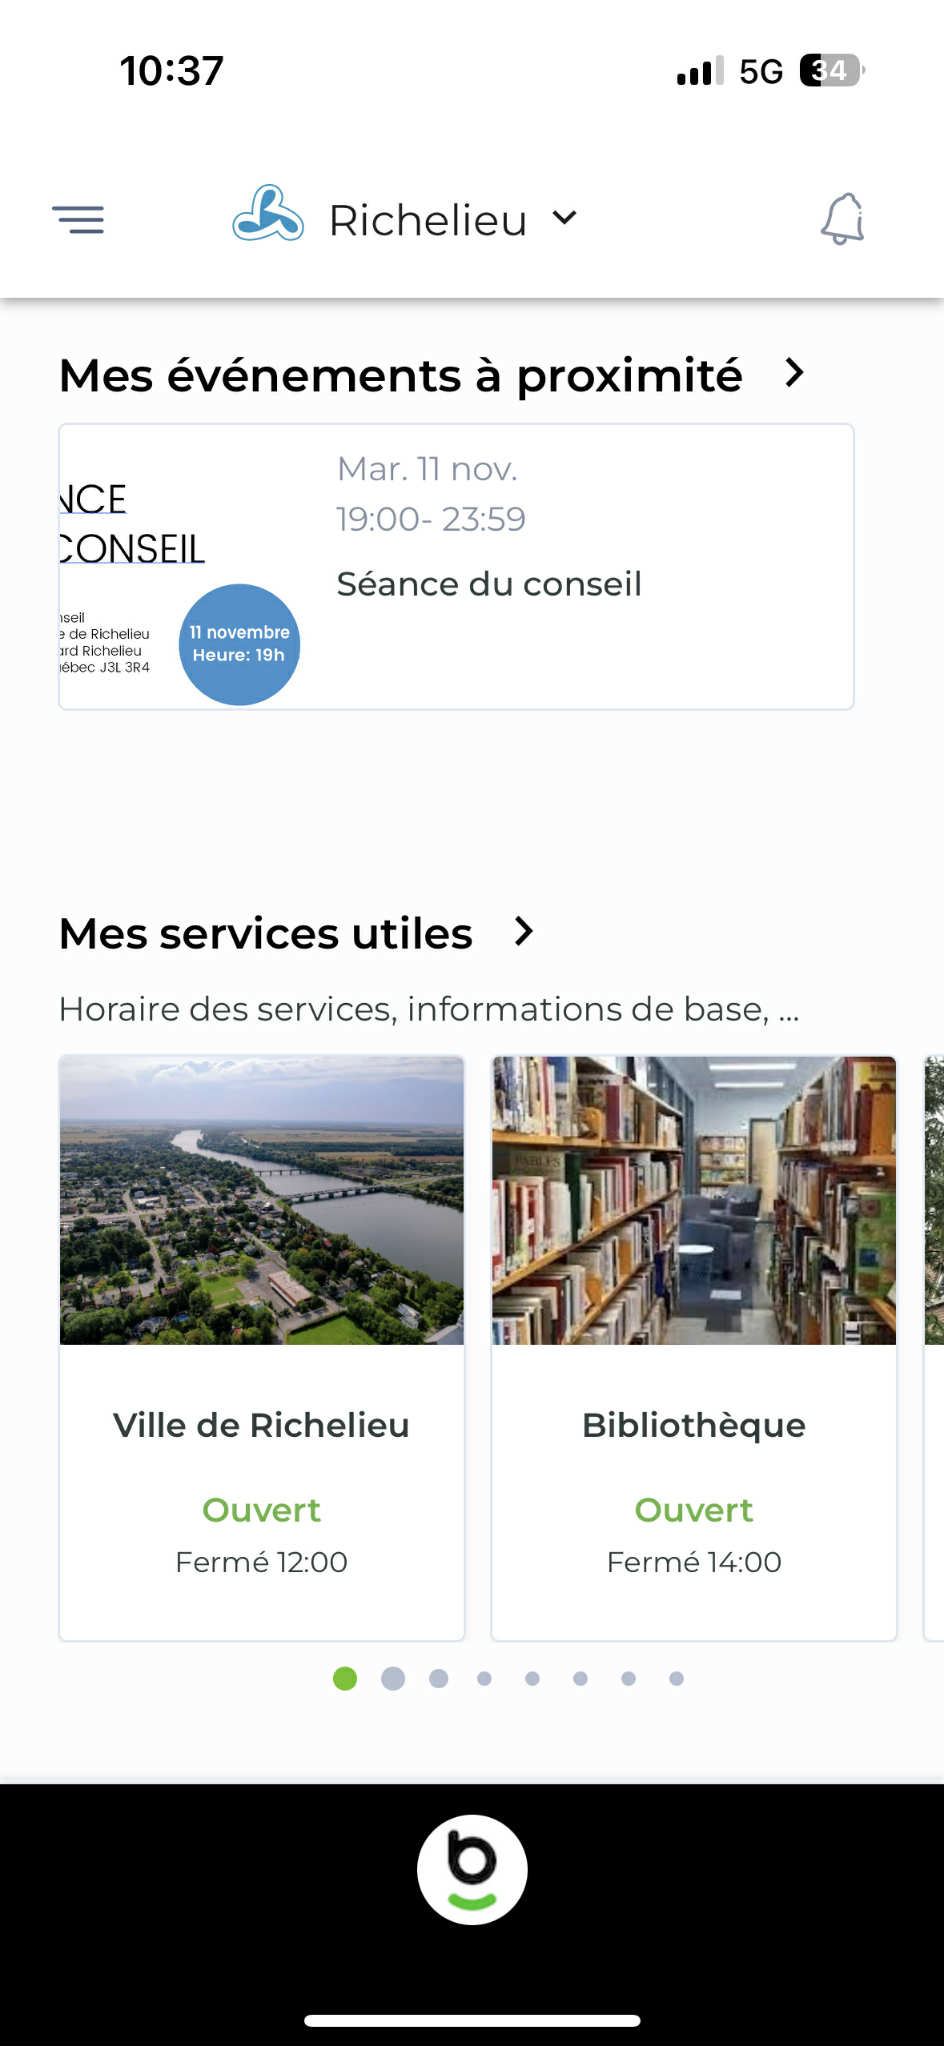The image size is (944, 2046).
Task: Open the hamburger navigation menu
Action: point(78,219)
